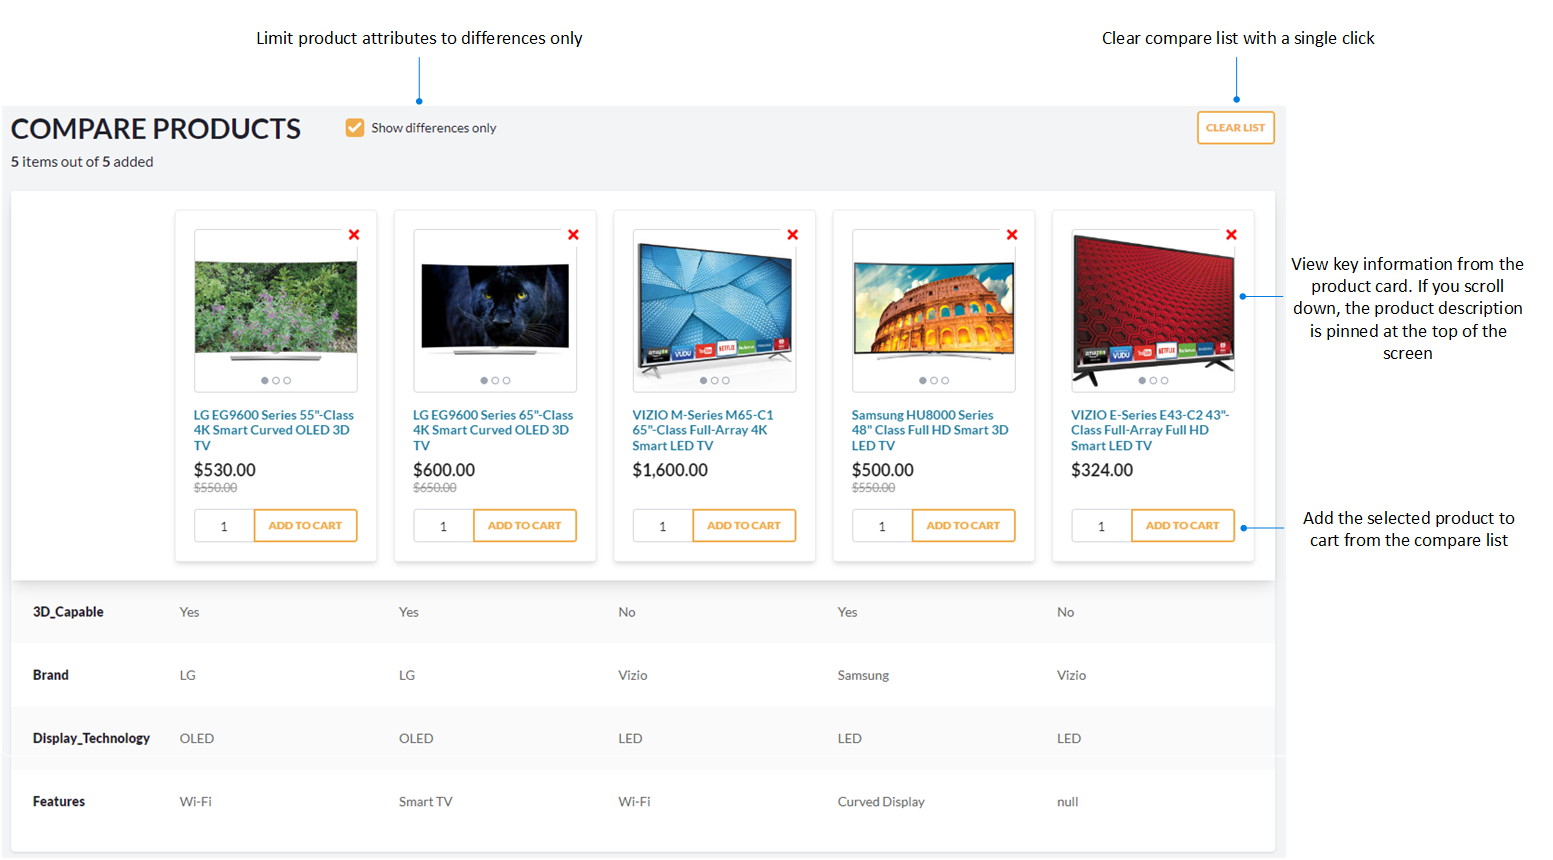1553x860 pixels.
Task: Select first image dot on VIZIO M-Series card
Action: pos(704,381)
